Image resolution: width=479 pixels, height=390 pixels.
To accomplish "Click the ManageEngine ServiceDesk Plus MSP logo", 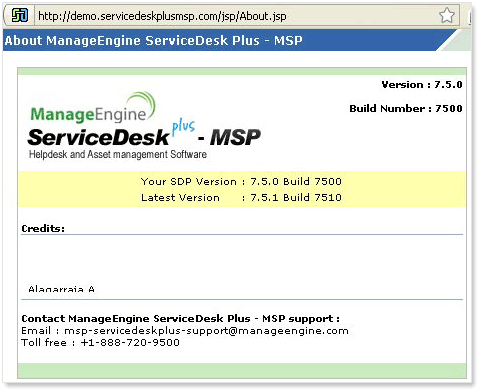I will [x=144, y=126].
